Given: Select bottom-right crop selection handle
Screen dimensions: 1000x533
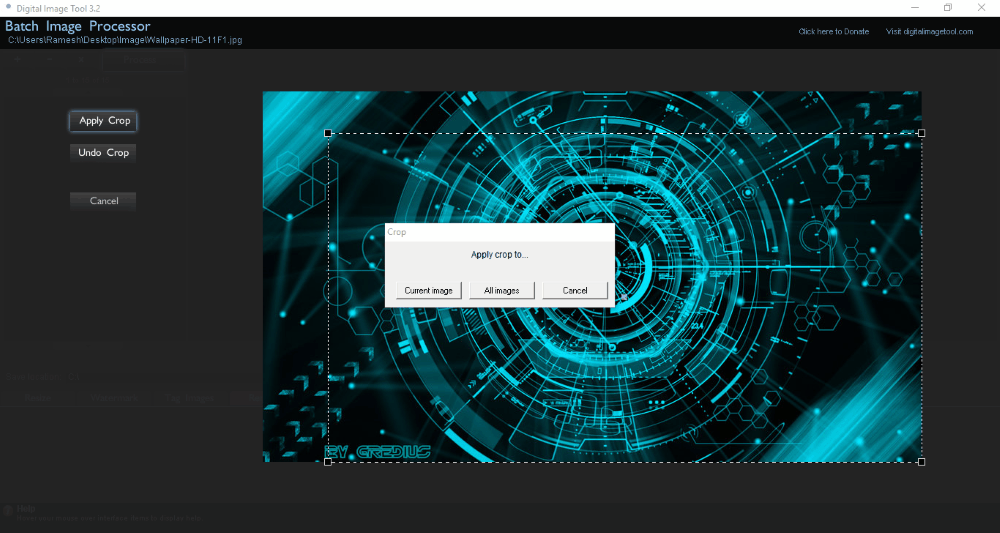Looking at the screenshot, I should click(922, 462).
